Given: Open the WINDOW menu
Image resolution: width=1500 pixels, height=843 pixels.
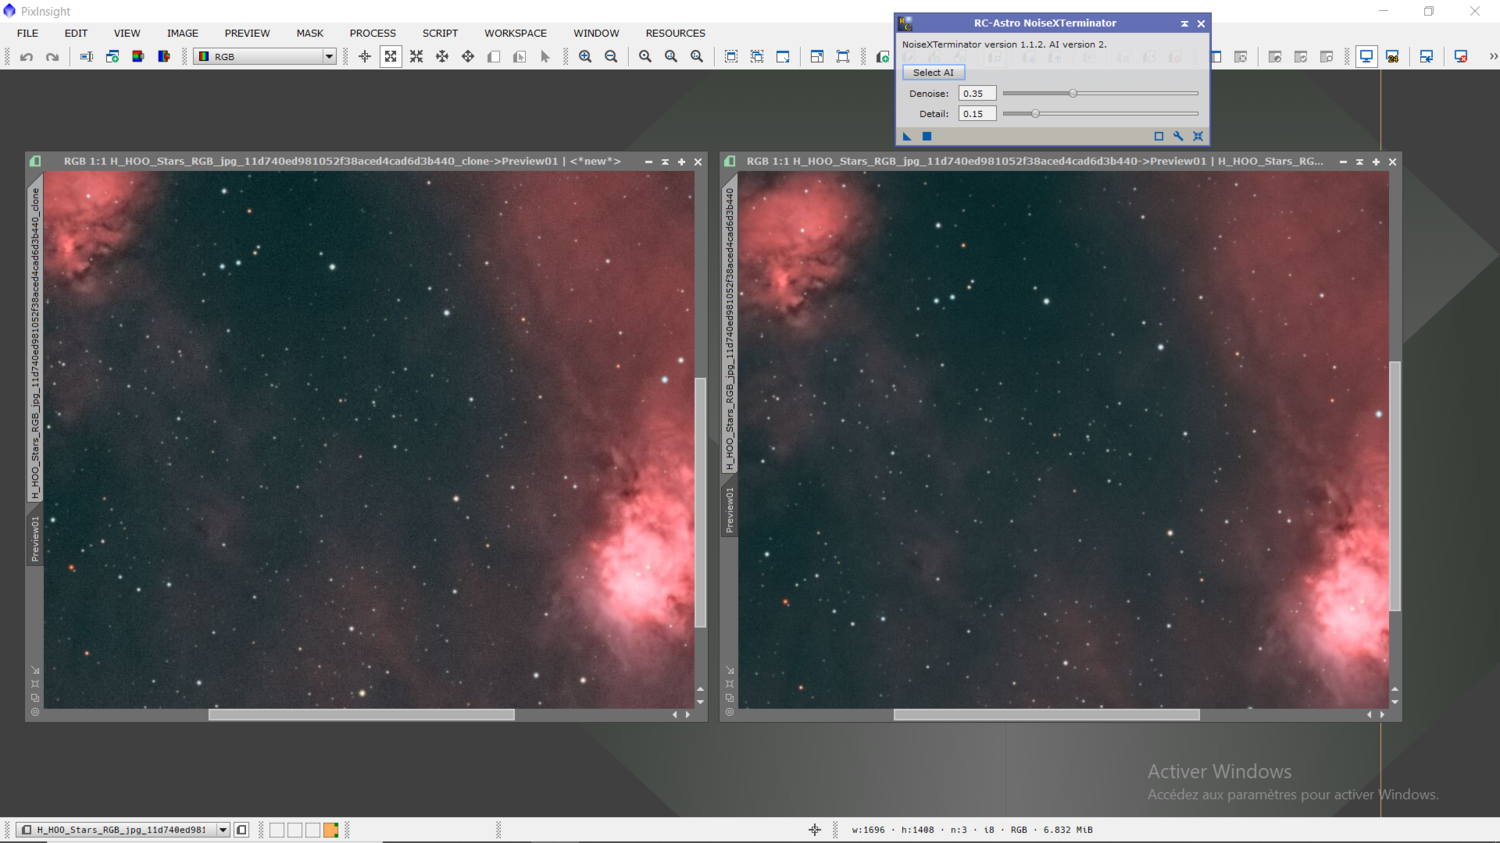Looking at the screenshot, I should (596, 33).
